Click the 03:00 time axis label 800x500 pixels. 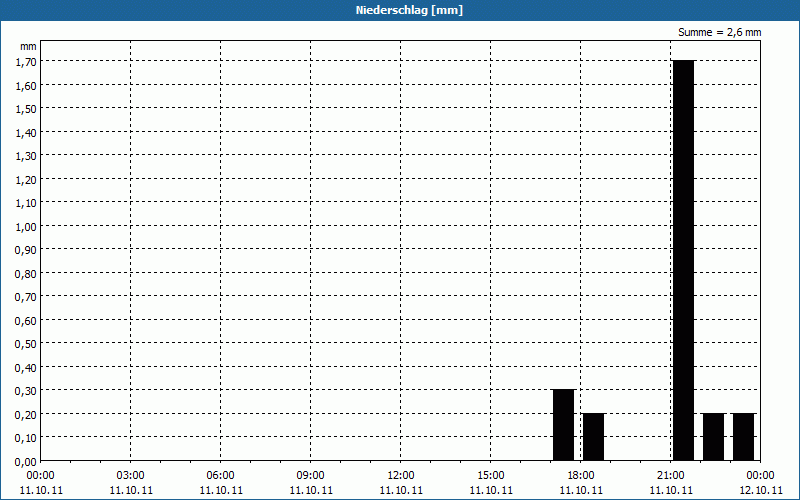(x=130, y=475)
